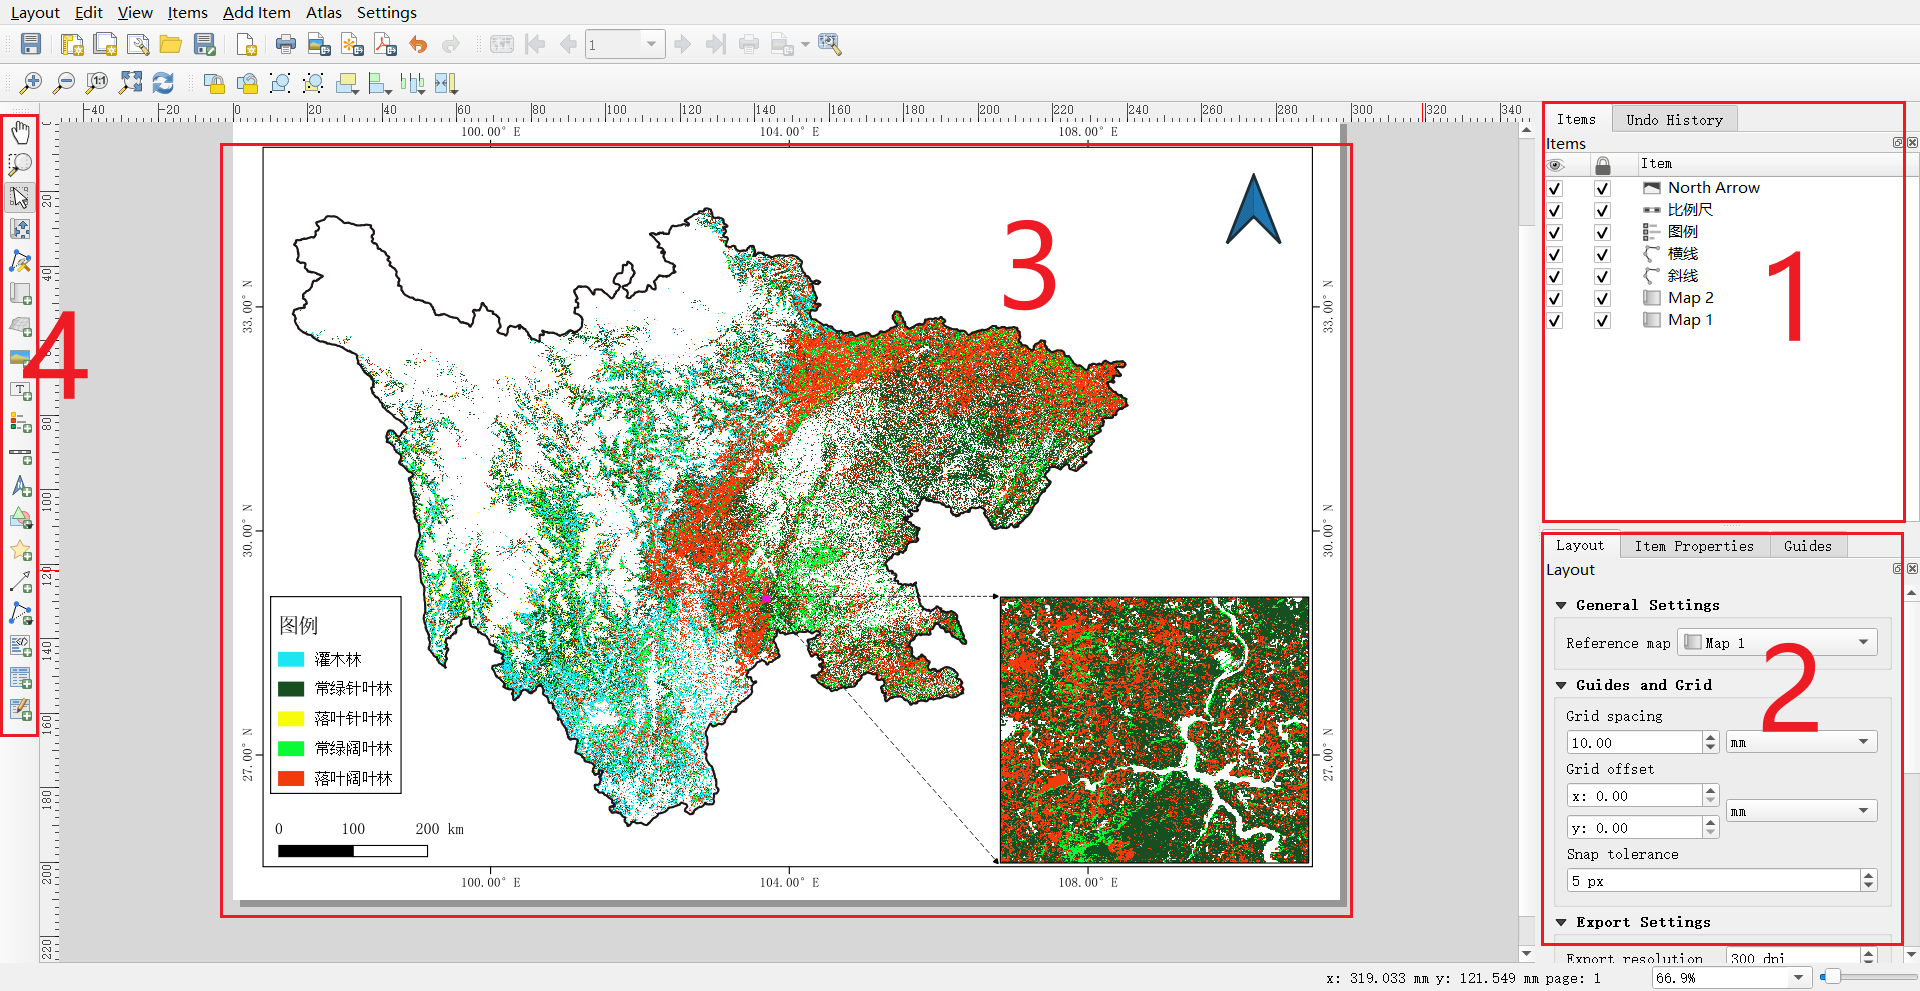
Task: Open the Reference map dropdown showing Map 1
Action: [x=1775, y=642]
